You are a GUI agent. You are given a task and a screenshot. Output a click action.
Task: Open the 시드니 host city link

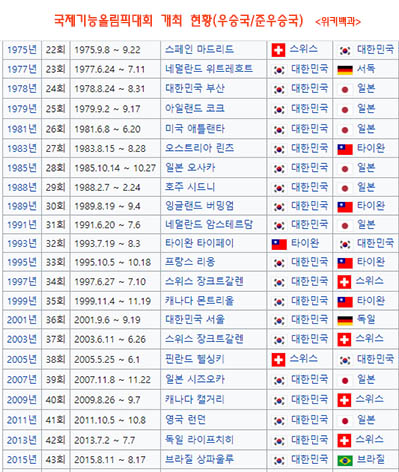201,187
